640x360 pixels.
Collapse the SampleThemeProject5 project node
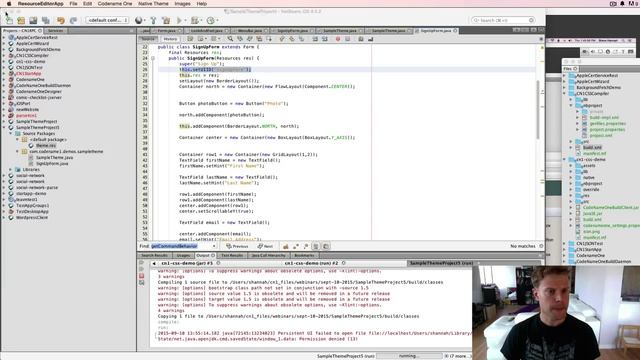[4, 127]
